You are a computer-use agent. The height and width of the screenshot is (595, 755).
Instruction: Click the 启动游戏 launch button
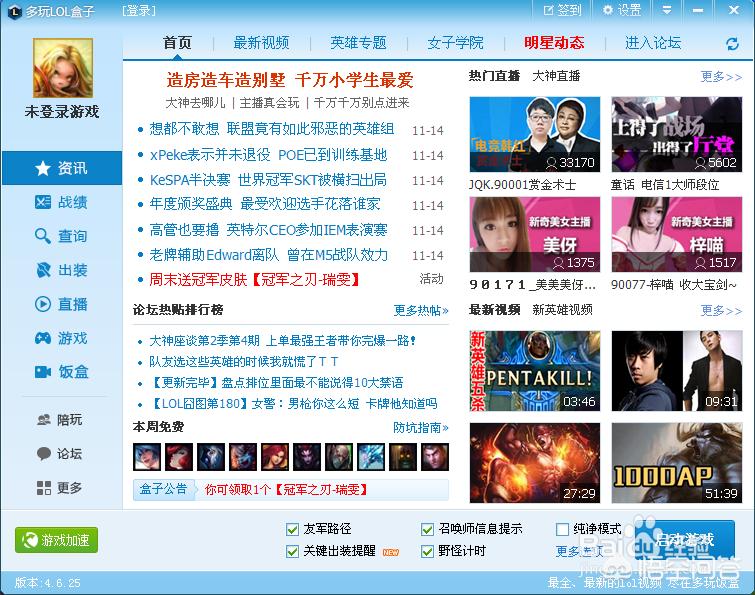pyautogui.click(x=684, y=540)
